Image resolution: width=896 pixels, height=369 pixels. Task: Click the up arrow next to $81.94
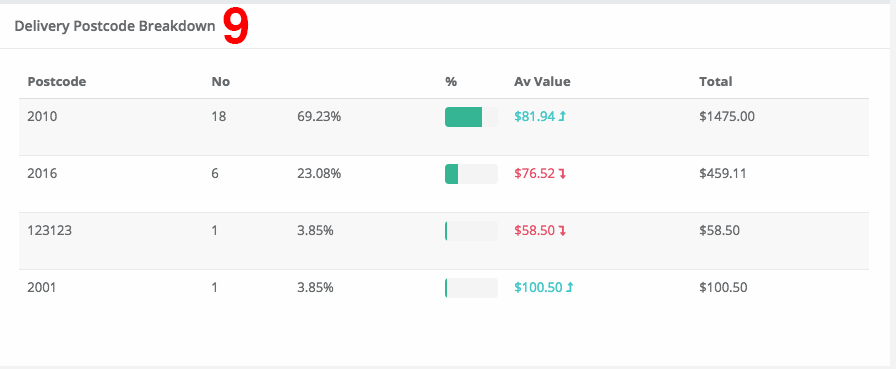[562, 117]
